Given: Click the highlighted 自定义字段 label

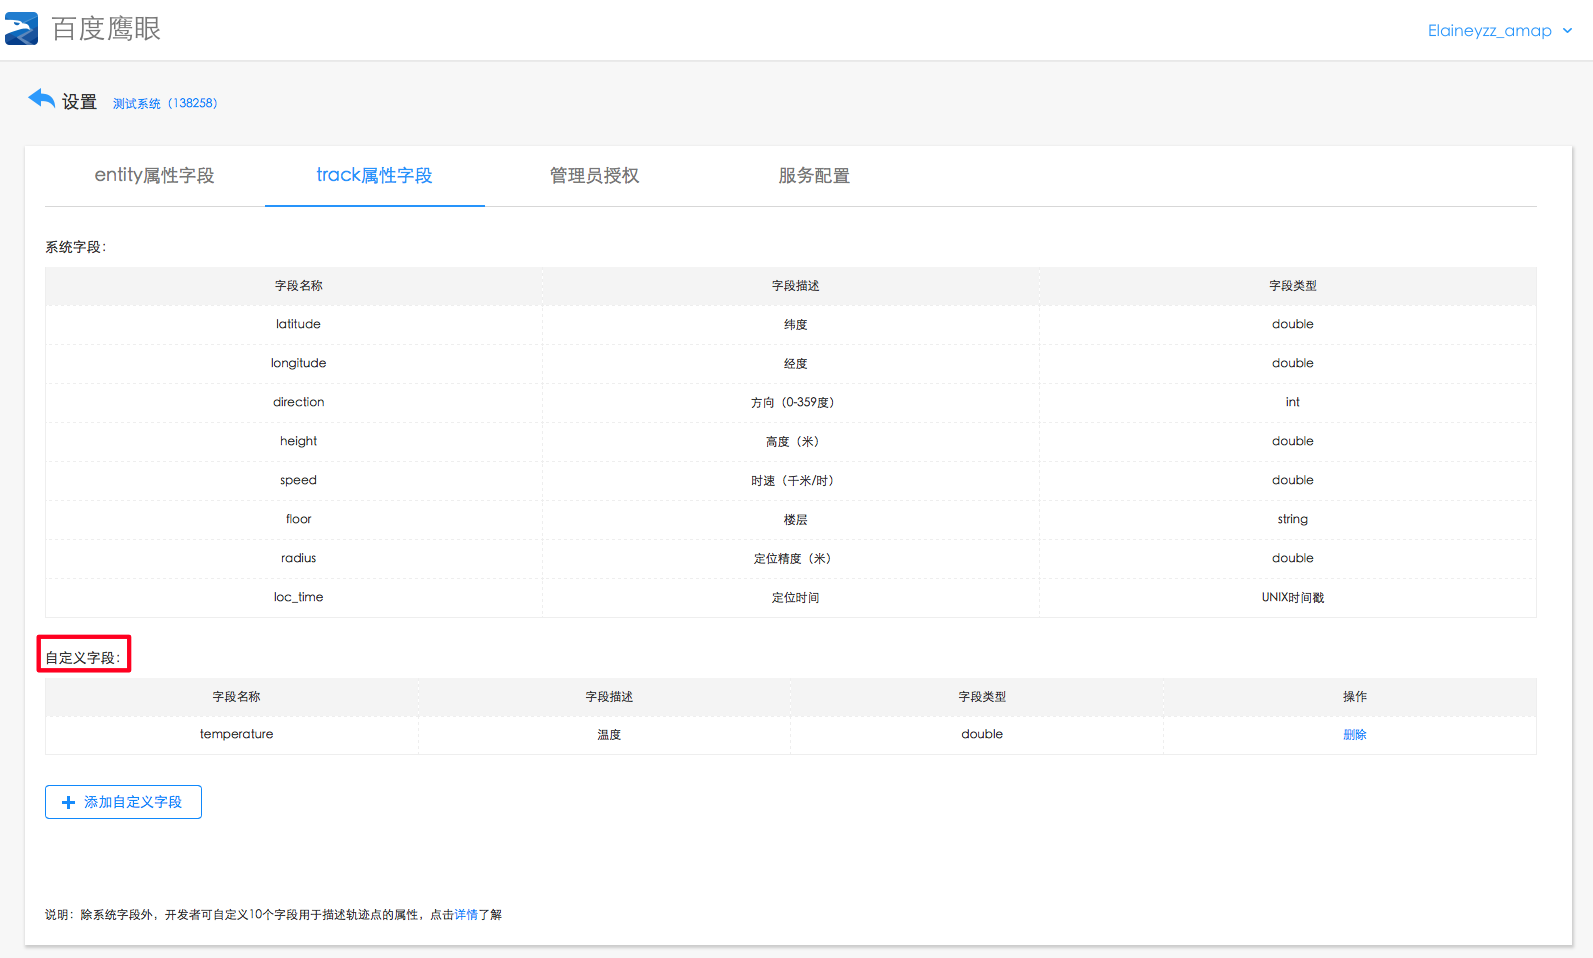Looking at the screenshot, I should point(83,658).
